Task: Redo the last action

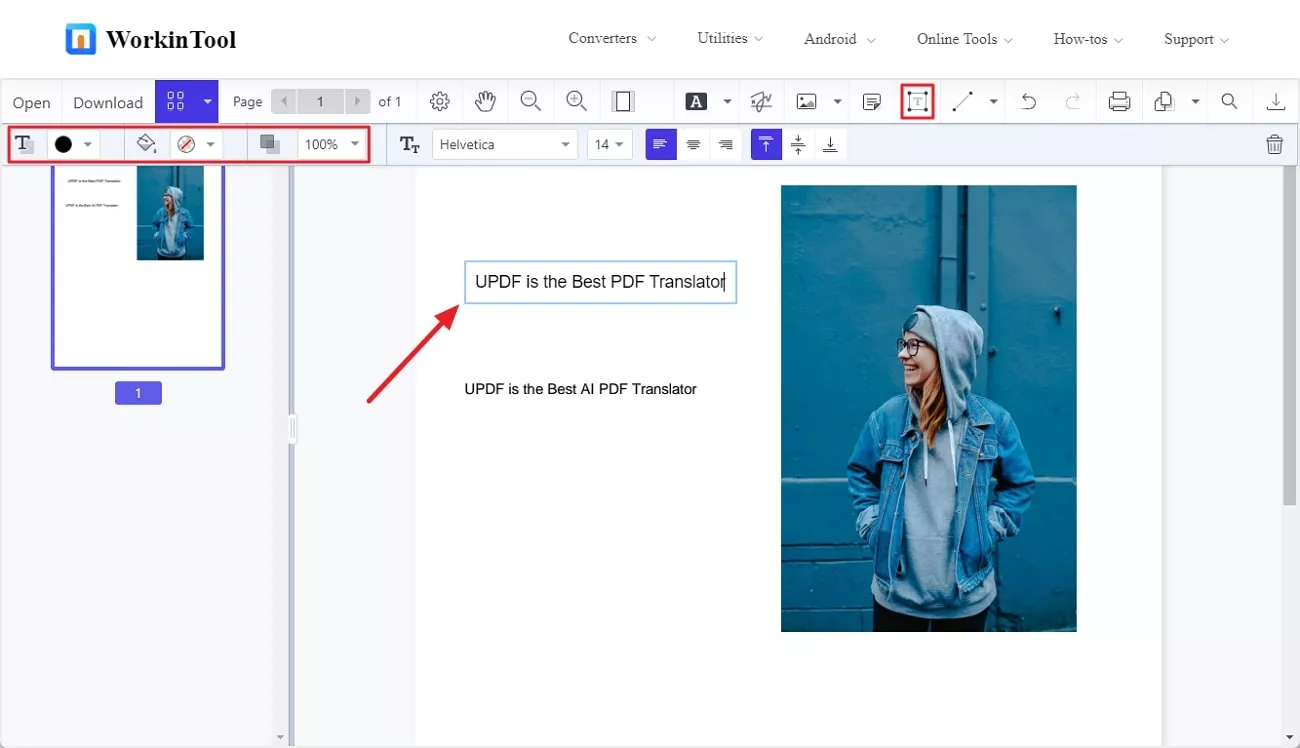Action: click(x=1073, y=101)
